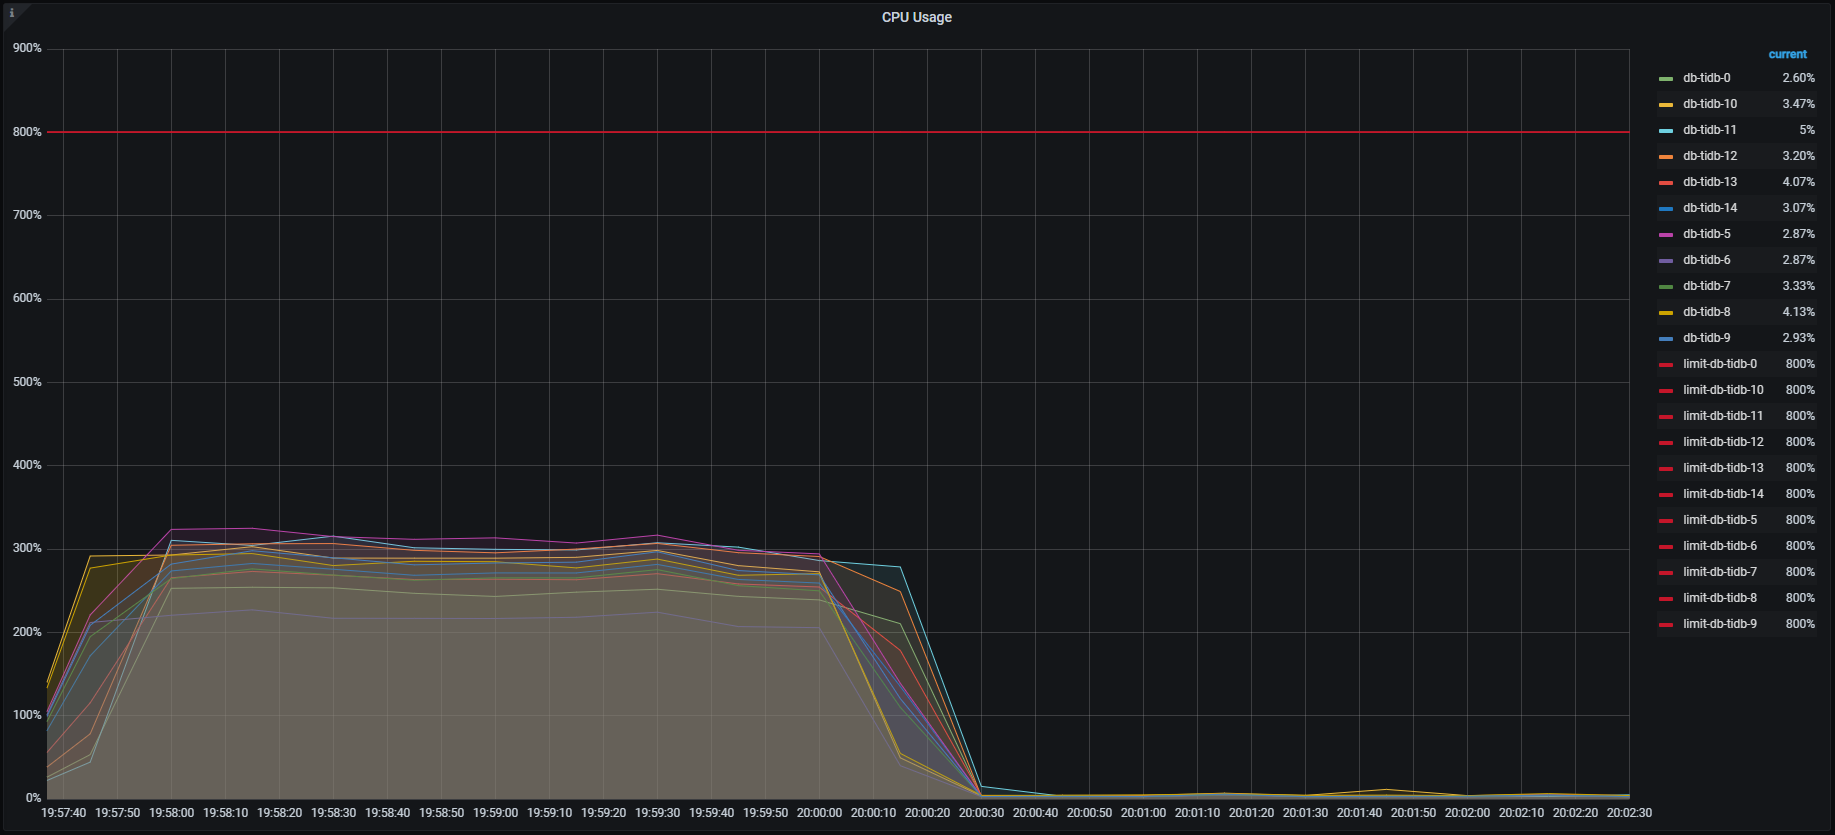The width and height of the screenshot is (1835, 835).
Task: Select limit-db-tidb-0 legend entry
Action: click(1719, 364)
